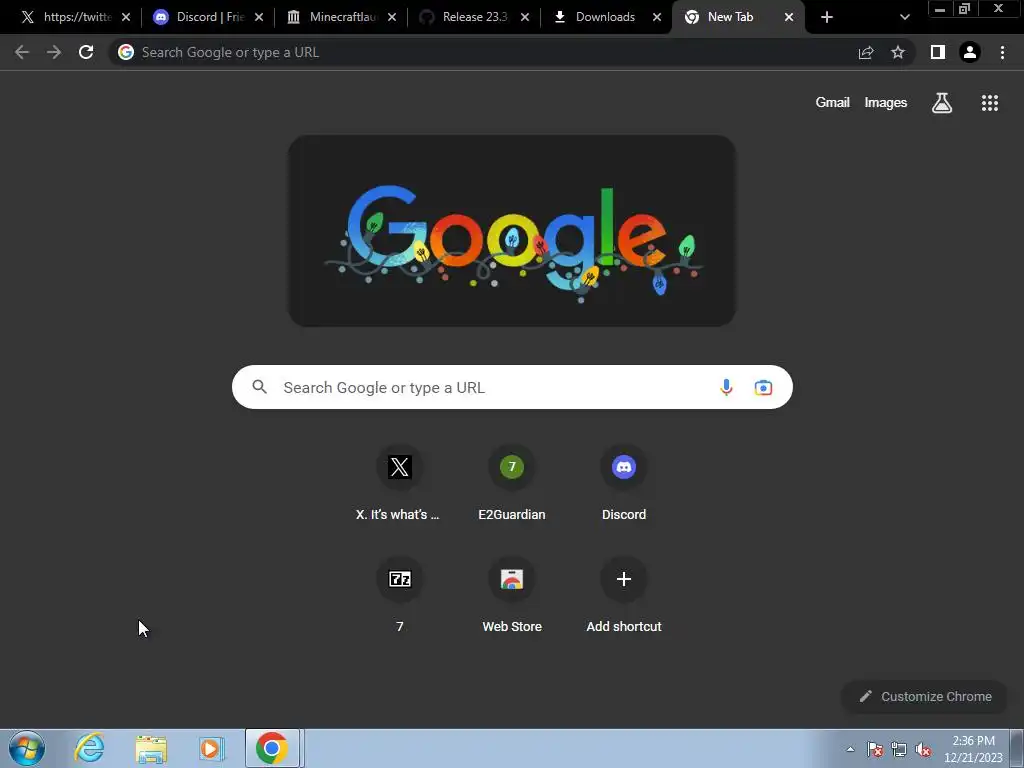Switch to the Downloads tab
Screen dimensions: 1024x768
point(607,17)
